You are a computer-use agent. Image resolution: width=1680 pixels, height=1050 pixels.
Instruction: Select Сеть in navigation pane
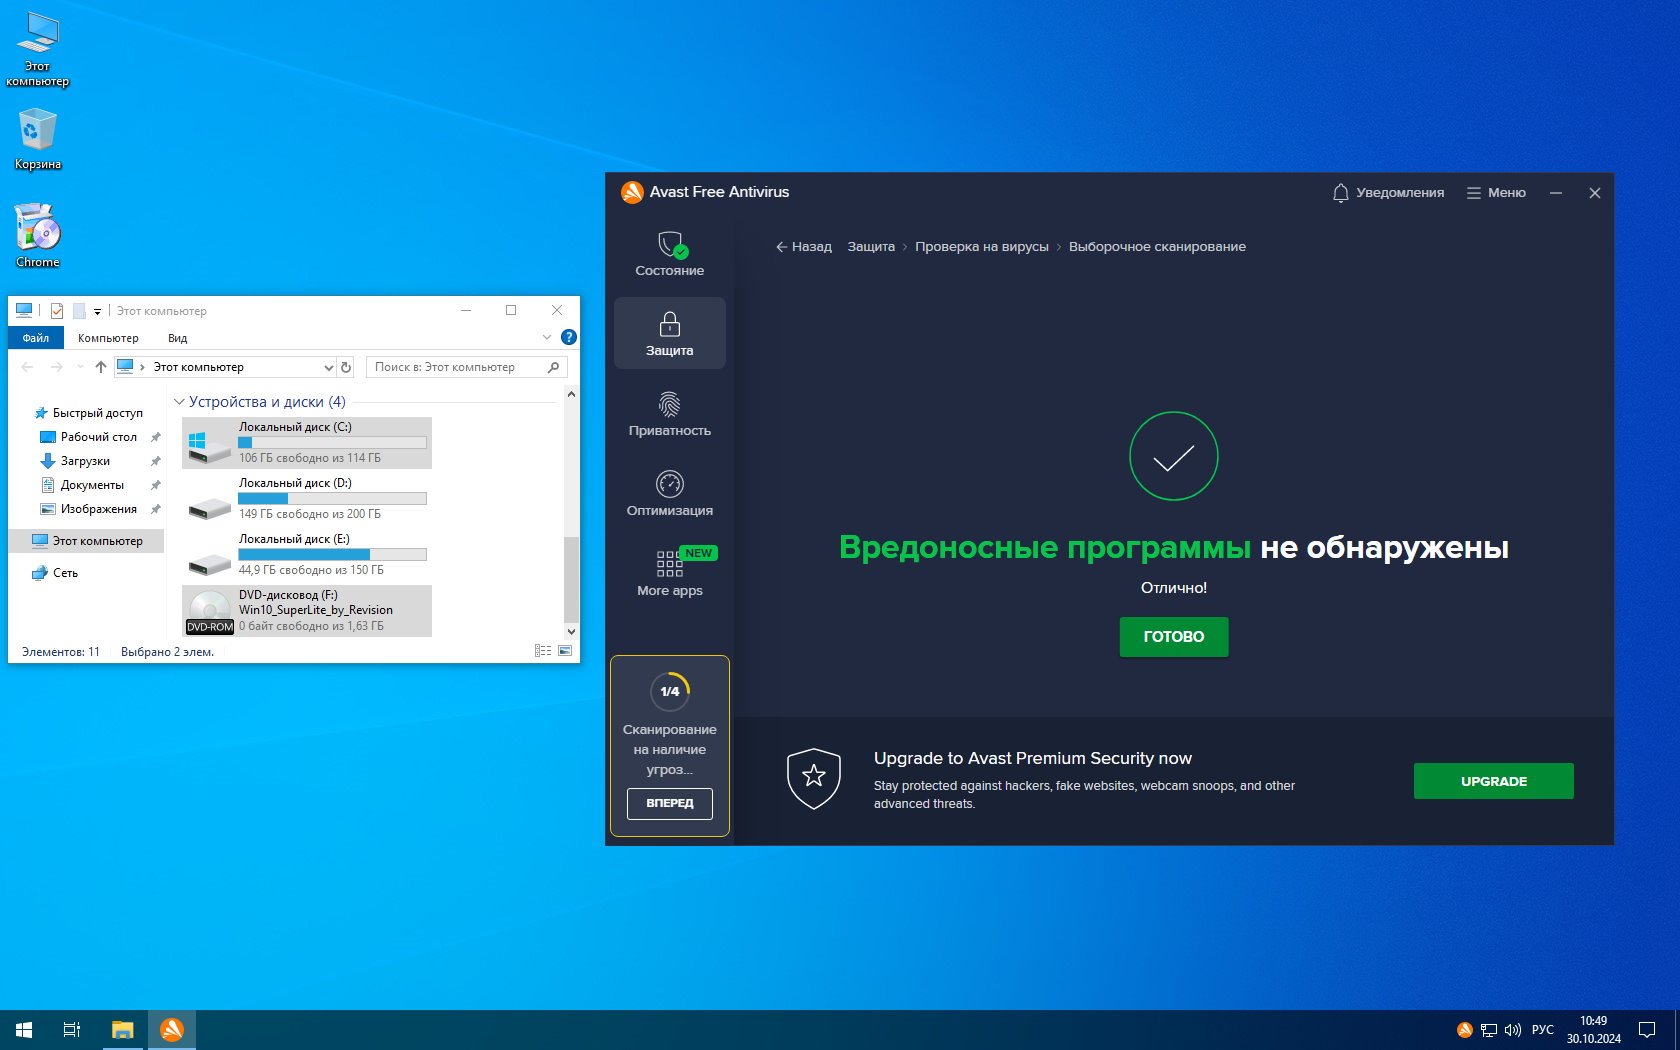tap(55, 573)
